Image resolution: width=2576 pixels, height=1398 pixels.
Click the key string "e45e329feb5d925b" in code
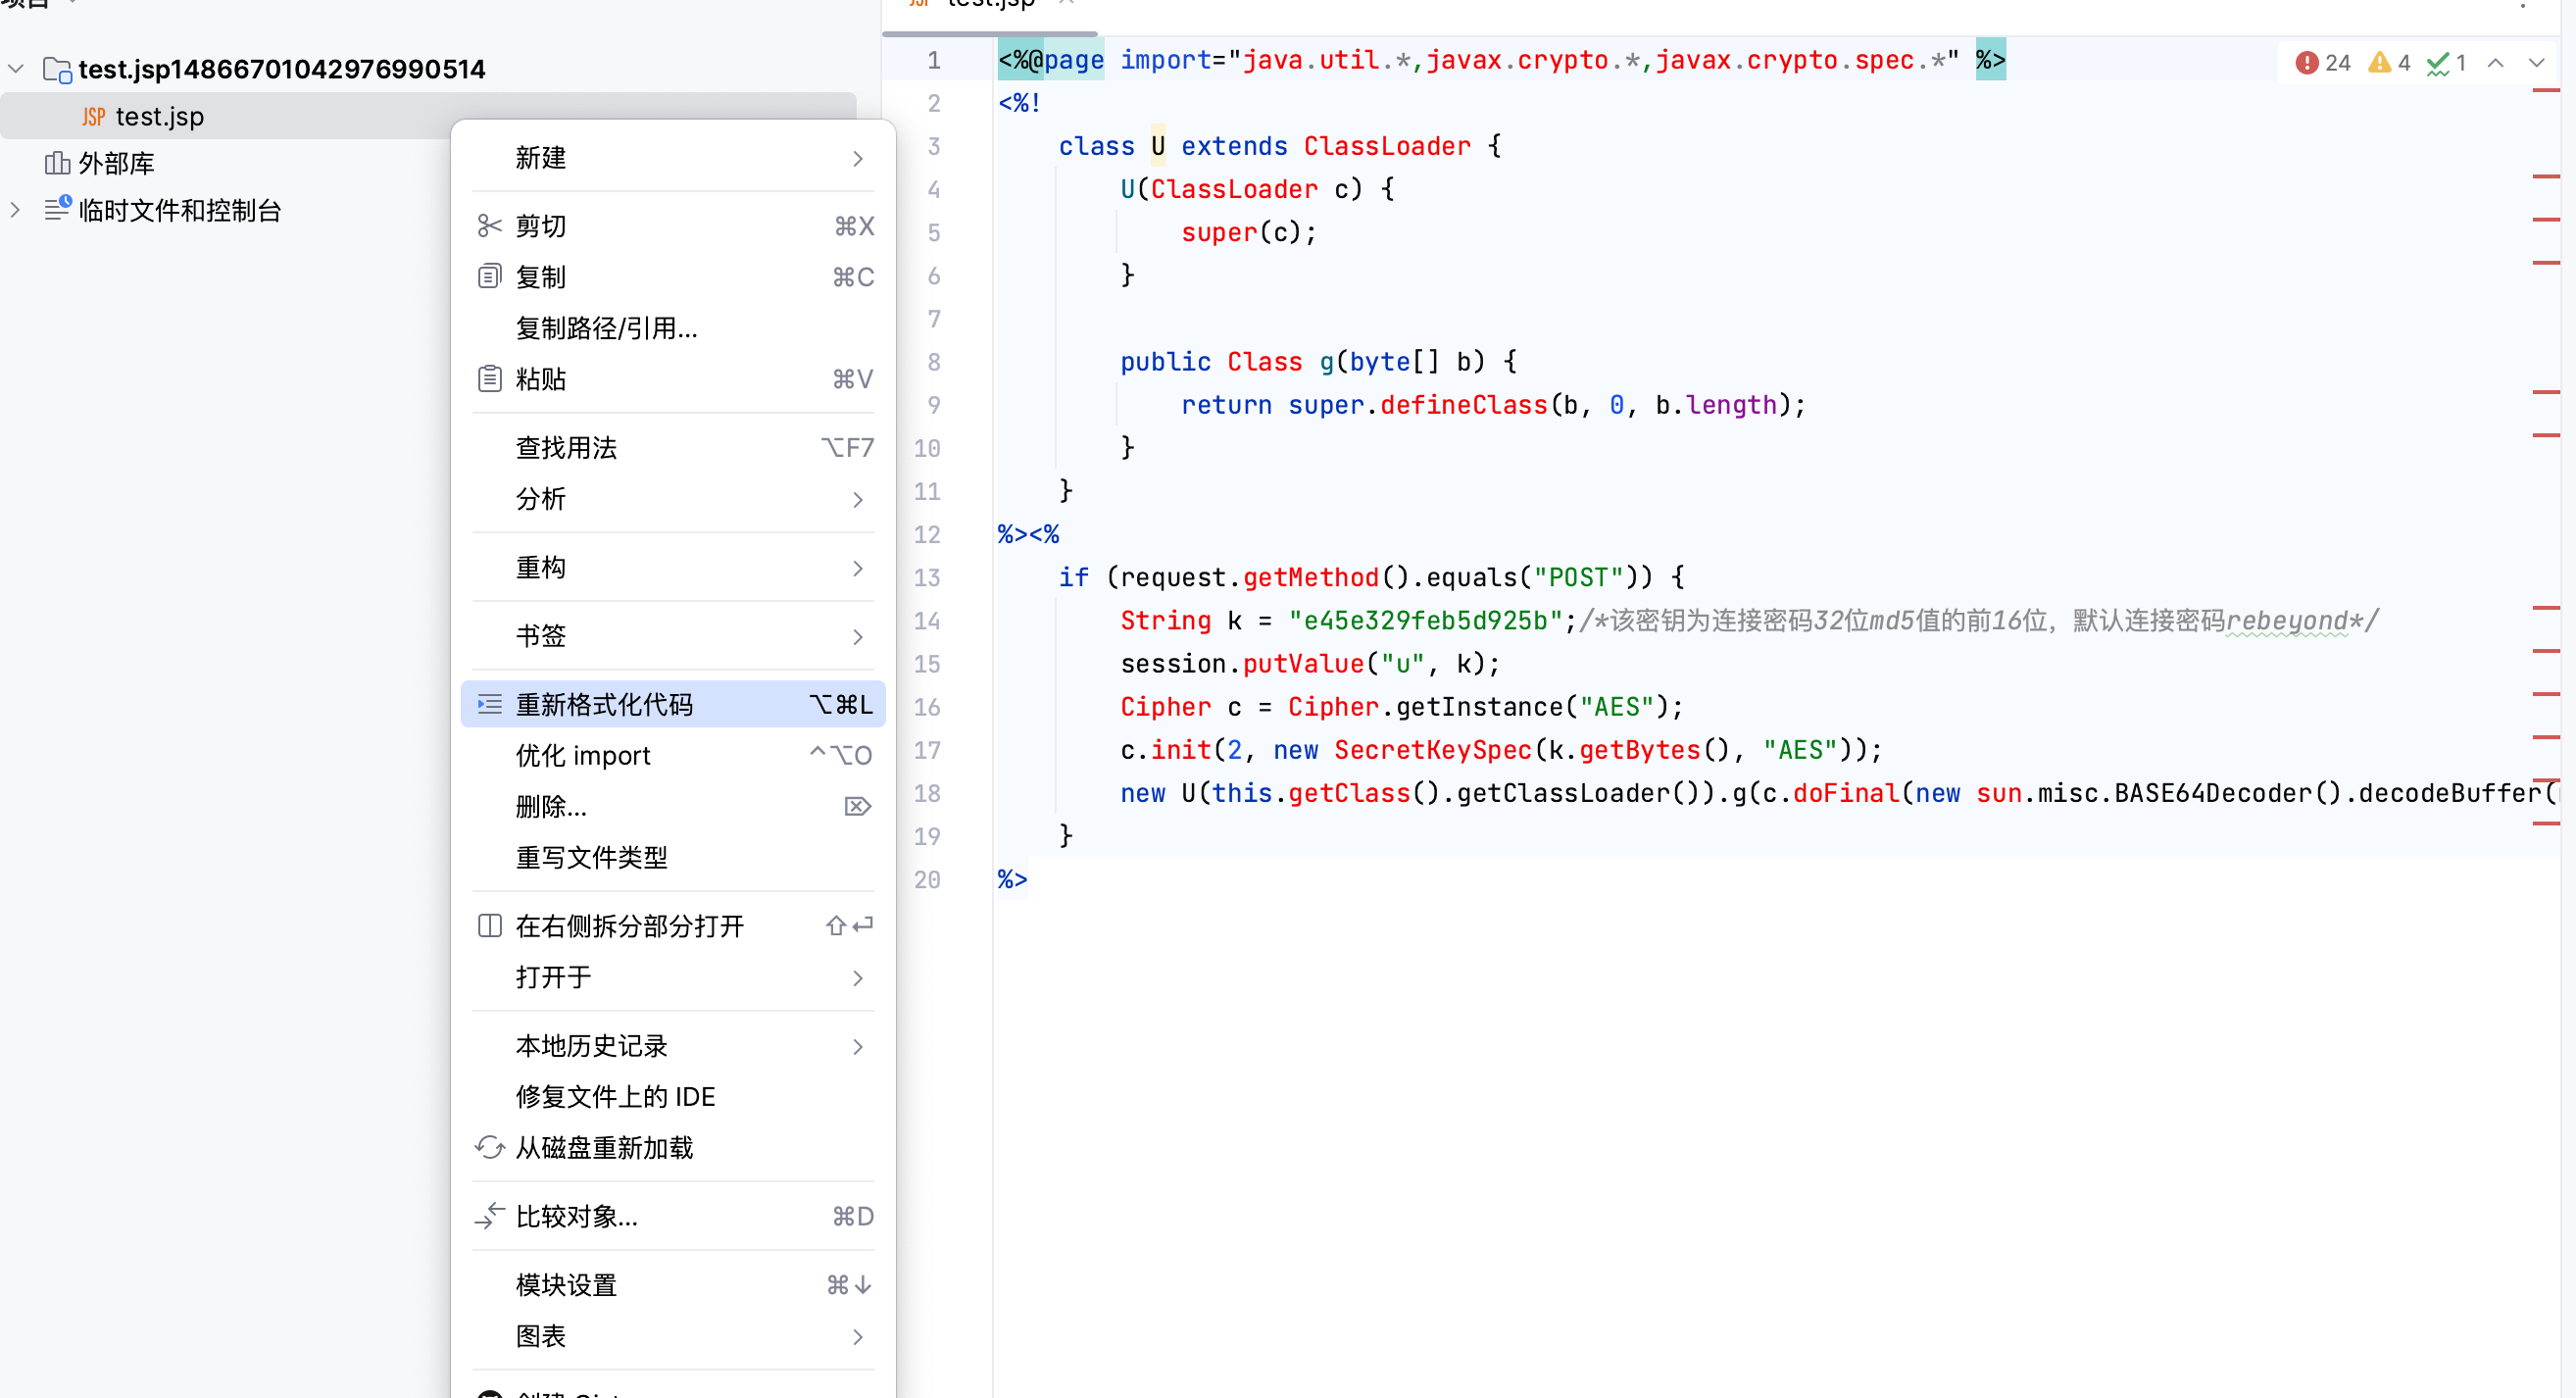click(x=1425, y=621)
